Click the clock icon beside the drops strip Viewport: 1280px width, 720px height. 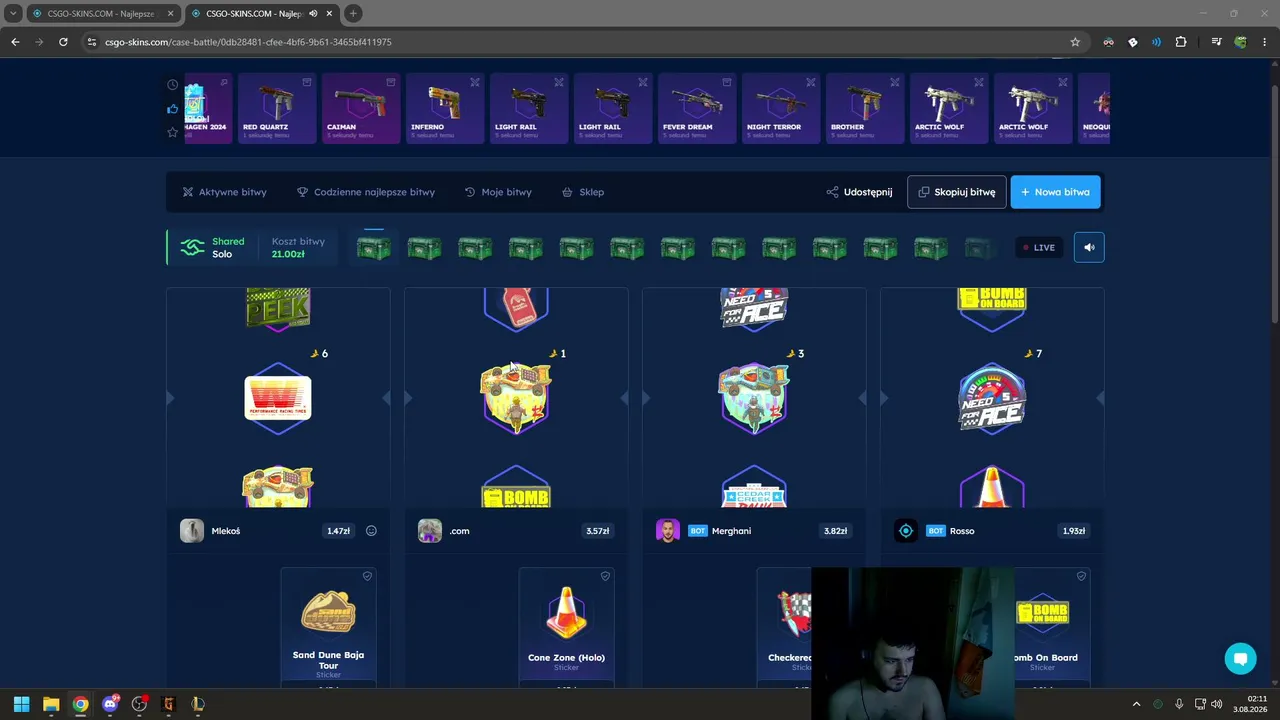[x=173, y=85]
